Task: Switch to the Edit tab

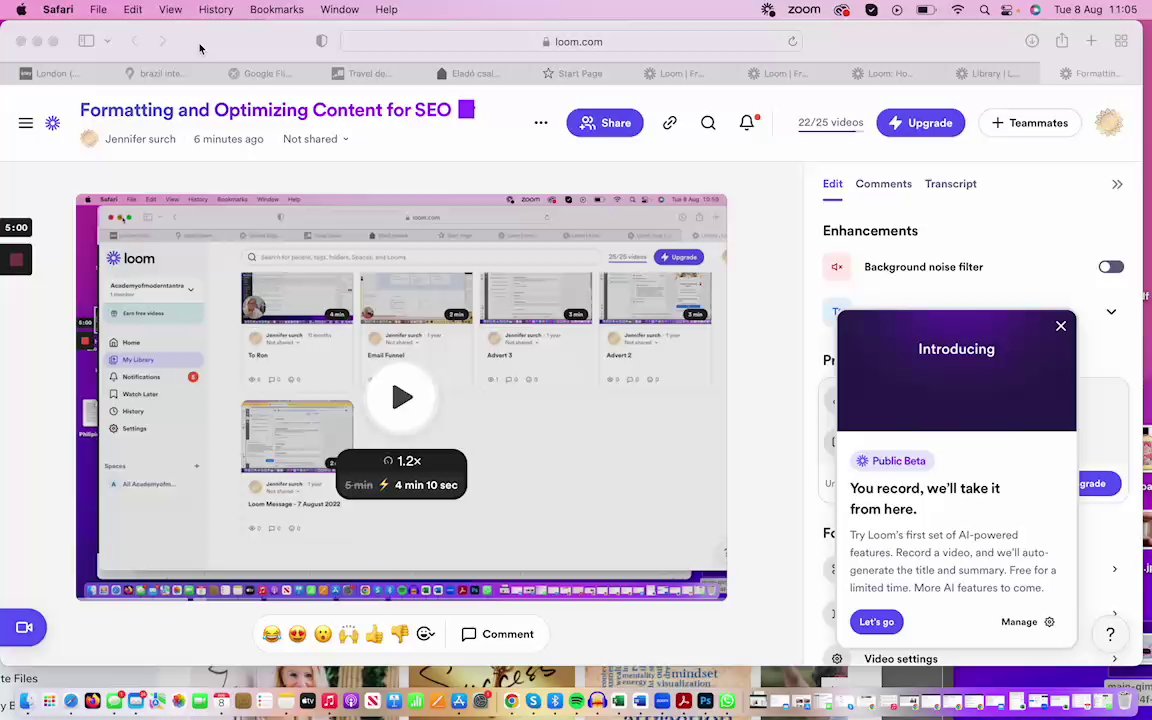Action: pyautogui.click(x=832, y=184)
